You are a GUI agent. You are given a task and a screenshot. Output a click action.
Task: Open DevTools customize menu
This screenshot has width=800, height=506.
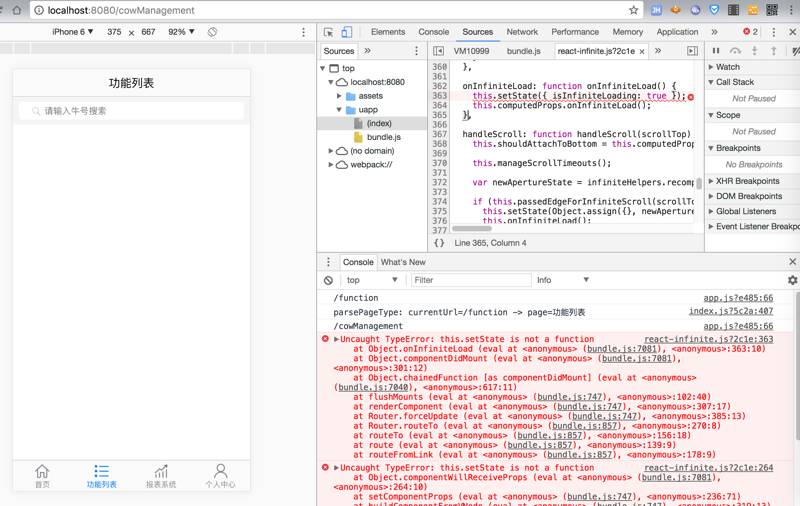tap(773, 32)
